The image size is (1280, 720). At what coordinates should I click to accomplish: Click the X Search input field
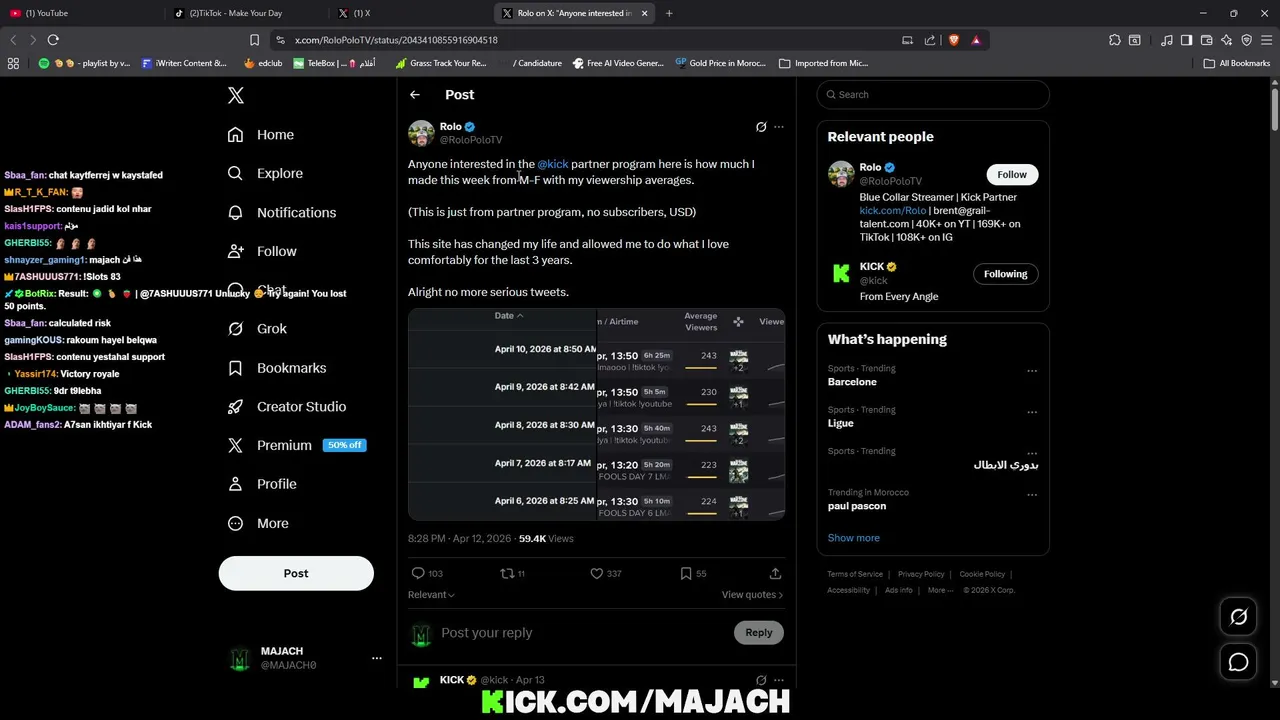[x=933, y=94]
